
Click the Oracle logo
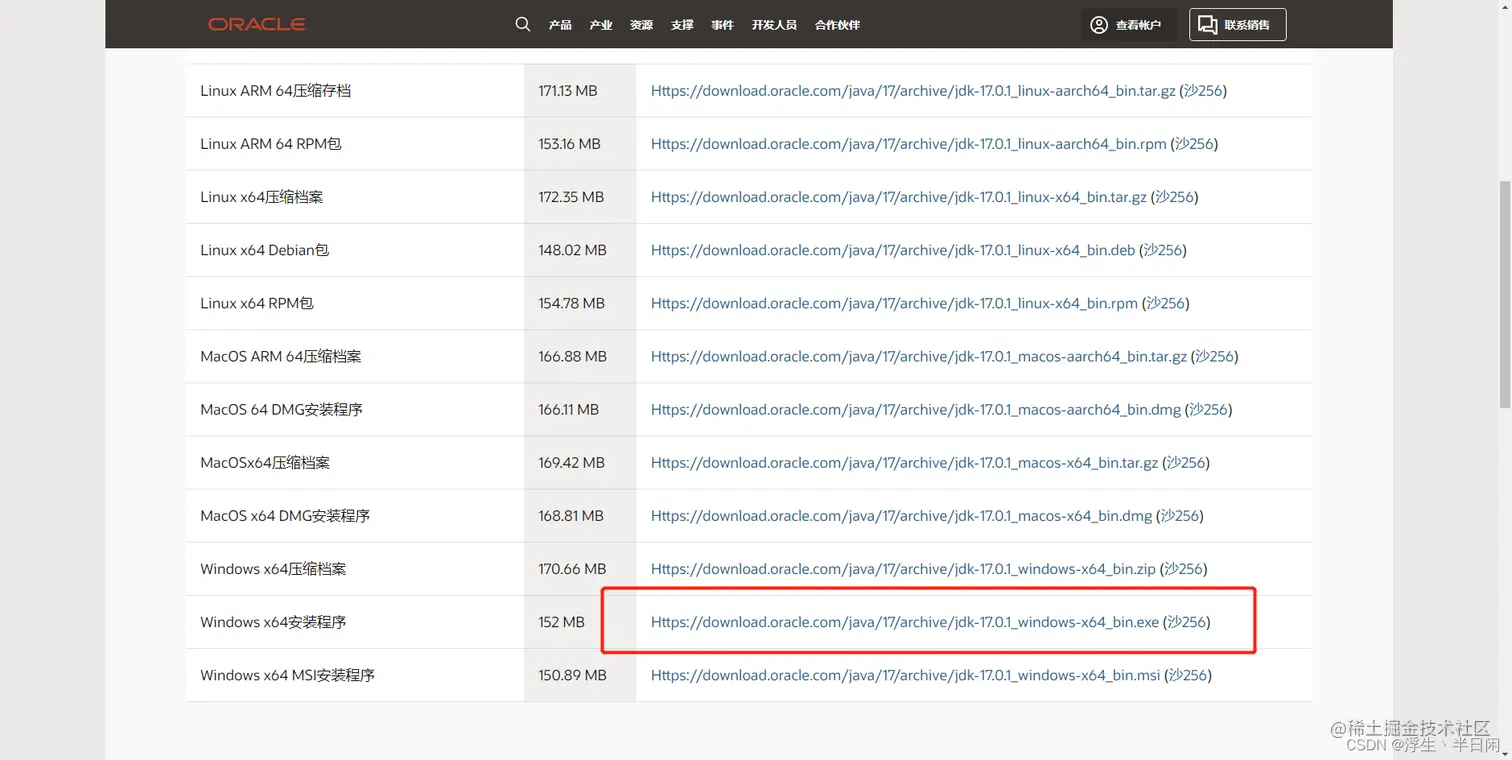[x=257, y=25]
